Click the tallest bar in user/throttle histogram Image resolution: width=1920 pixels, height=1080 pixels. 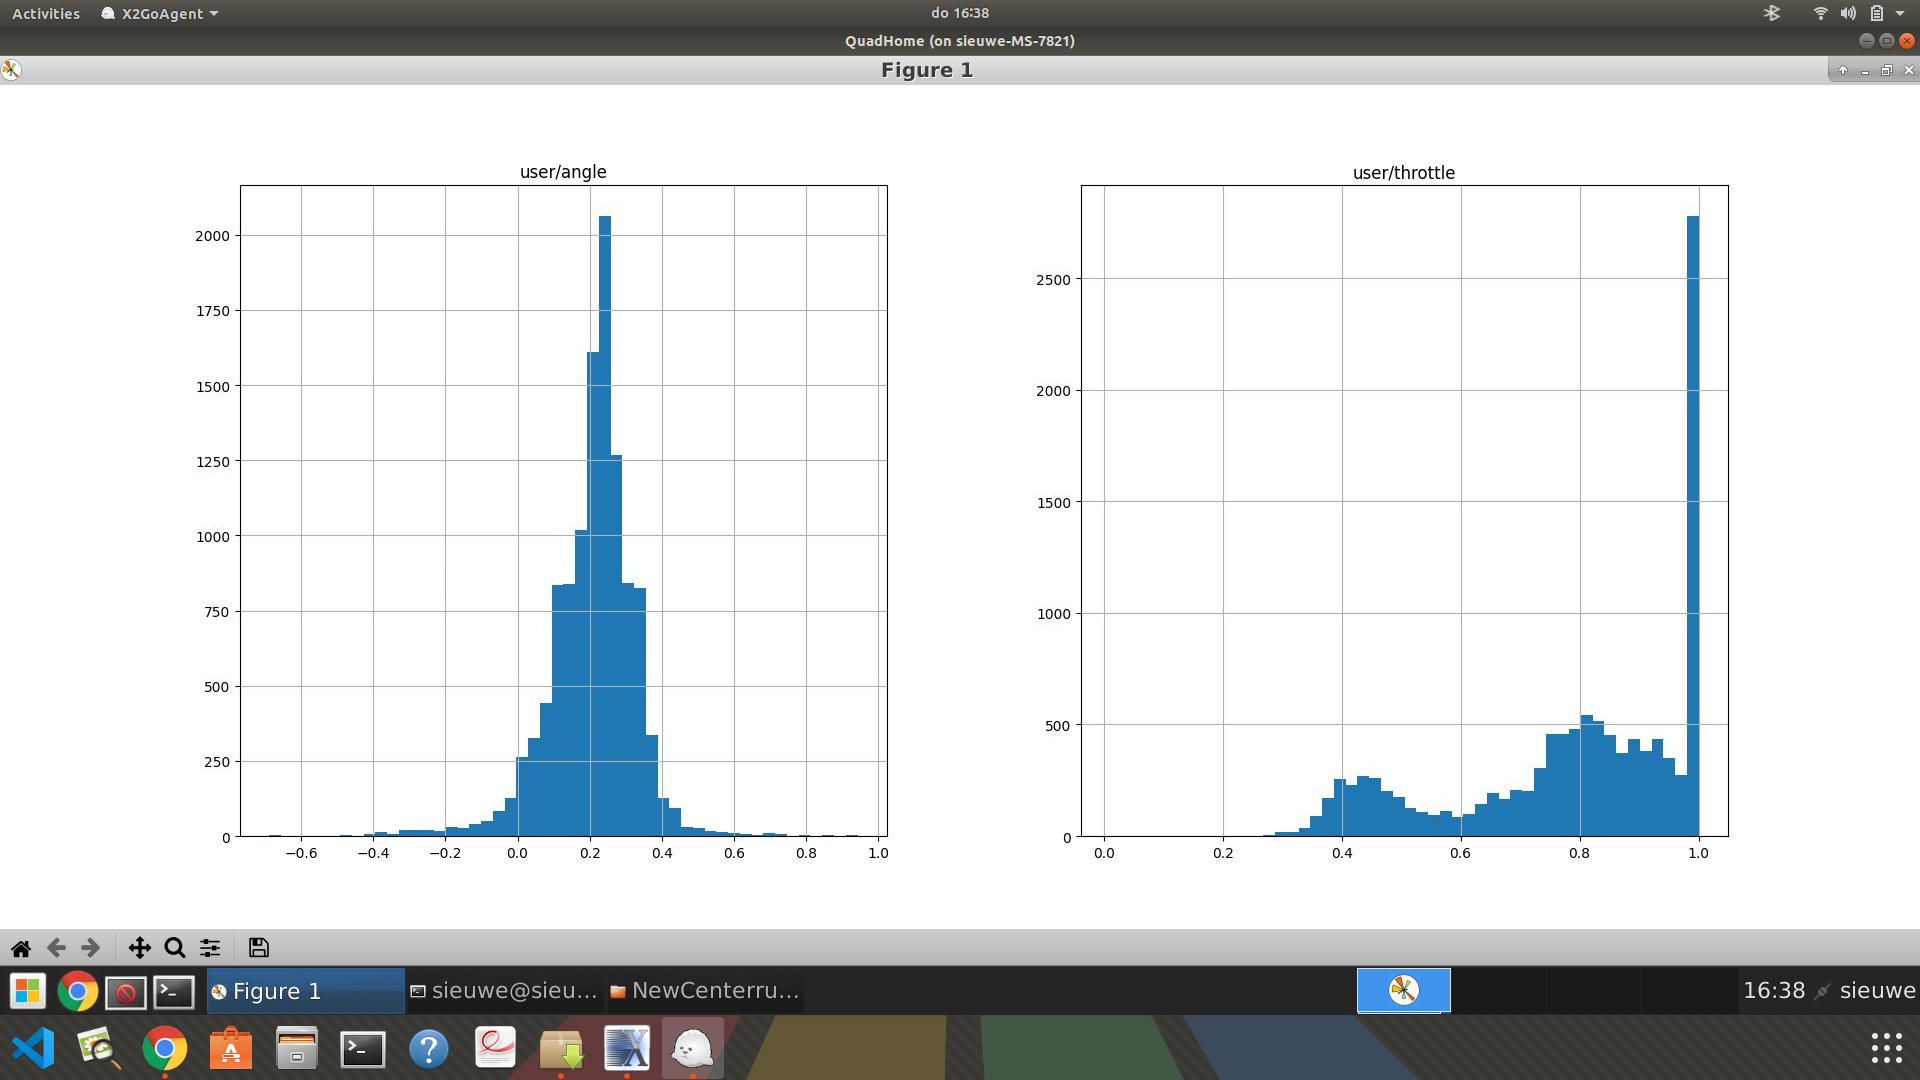click(x=1692, y=520)
